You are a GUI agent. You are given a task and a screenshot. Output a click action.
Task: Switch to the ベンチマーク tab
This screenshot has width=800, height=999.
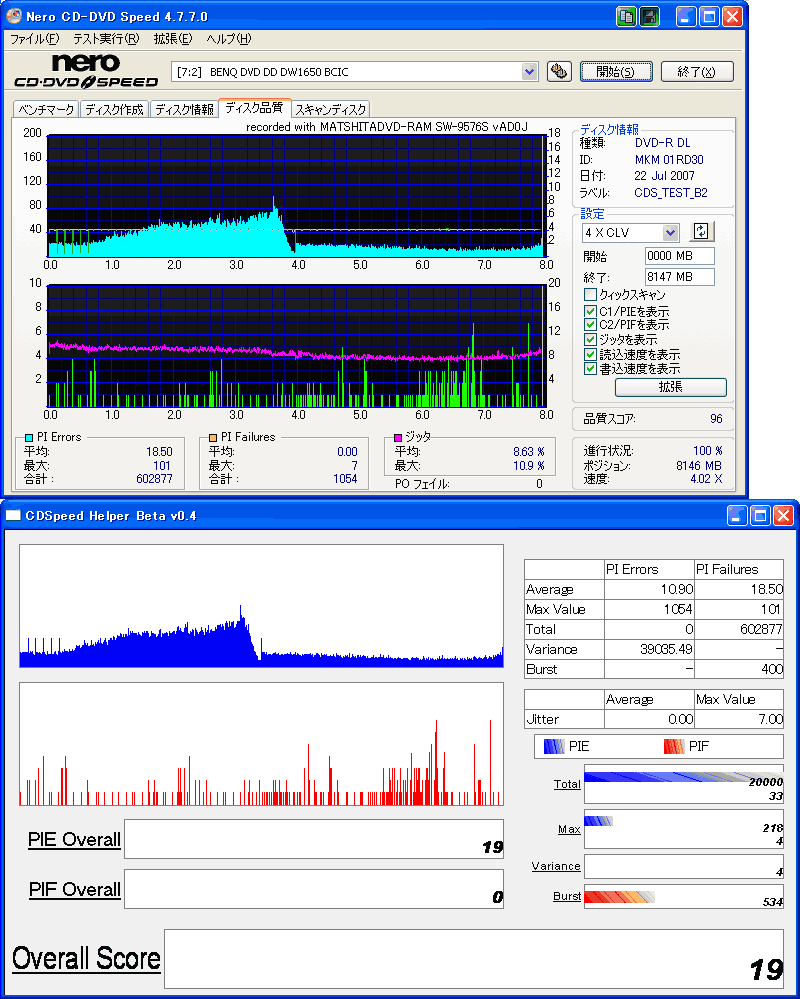click(46, 110)
